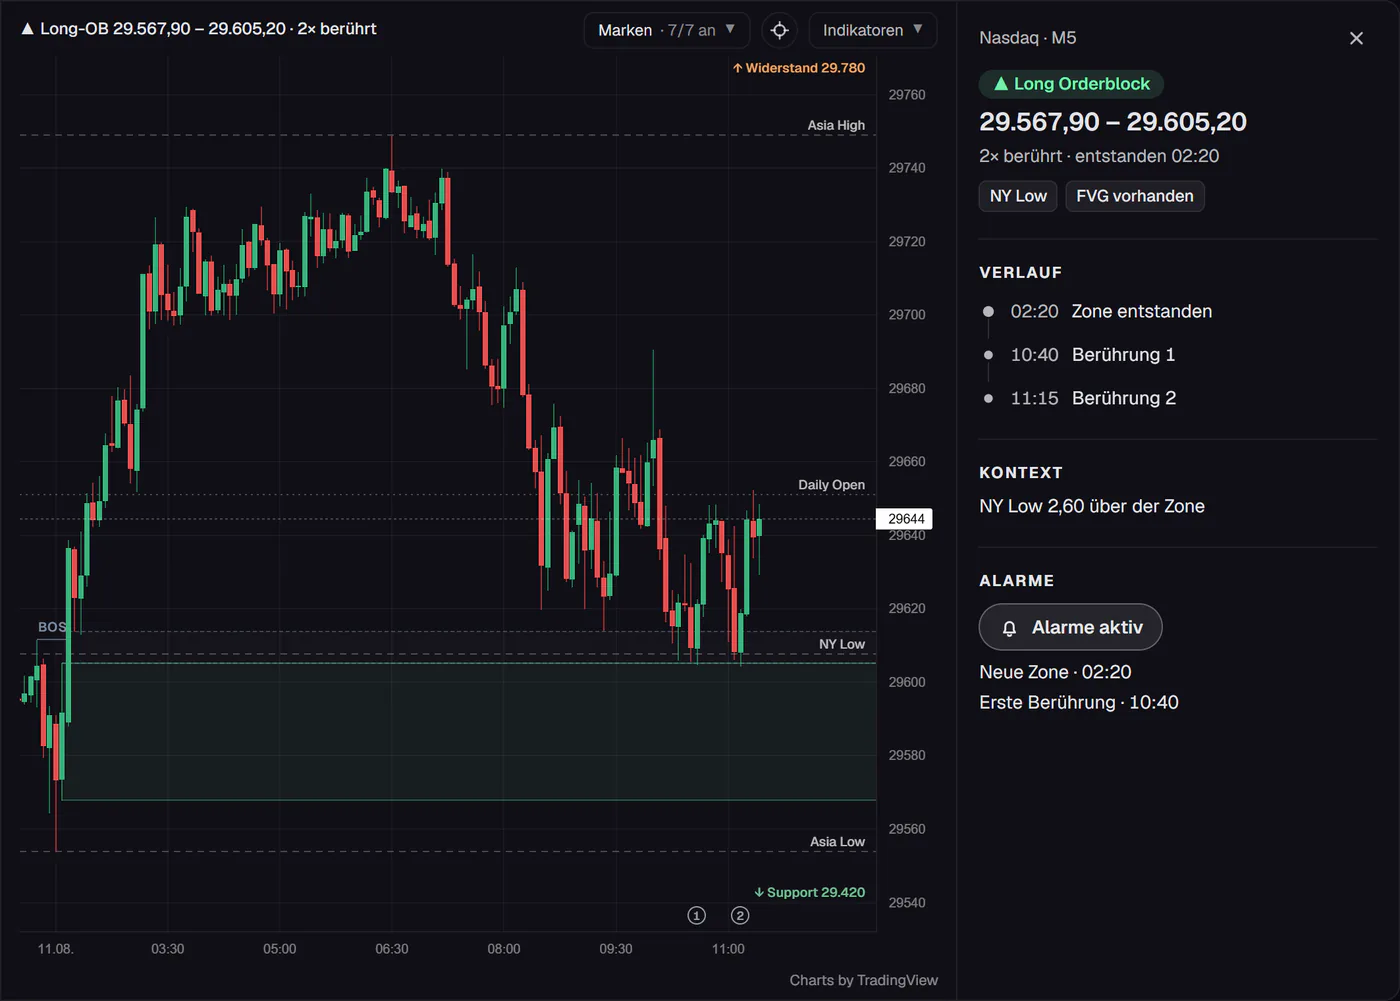Image resolution: width=1400 pixels, height=1001 pixels.
Task: Click the Asia High level label
Action: 836,125
